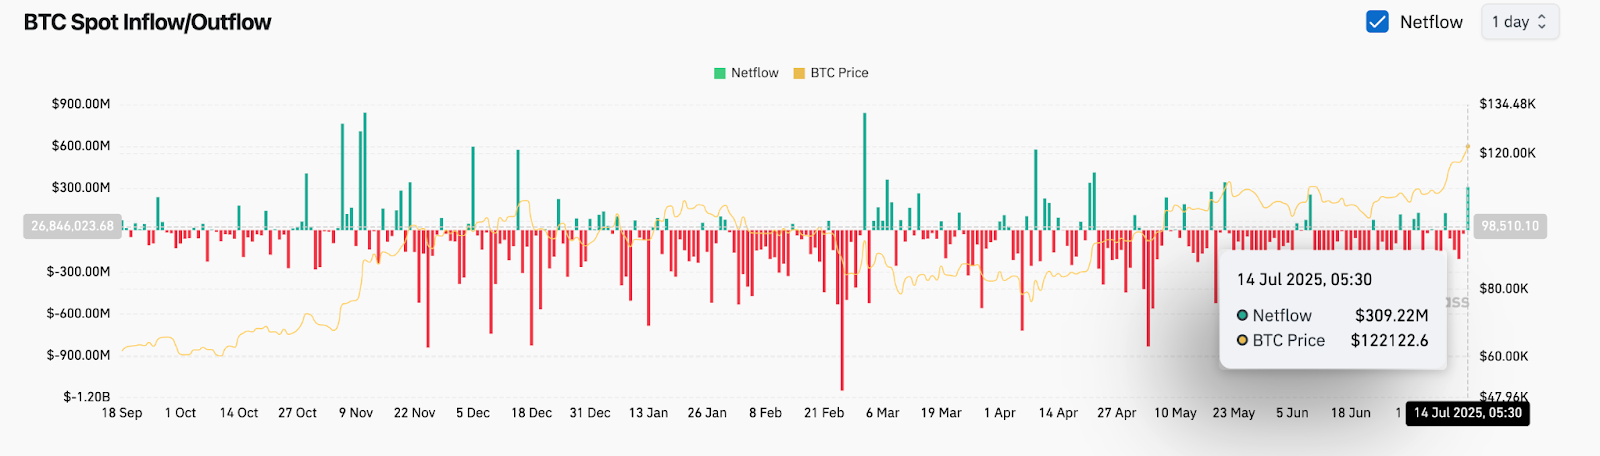Click the 23 May date label
Viewport: 1600px width, 456px height.
coord(1234,413)
